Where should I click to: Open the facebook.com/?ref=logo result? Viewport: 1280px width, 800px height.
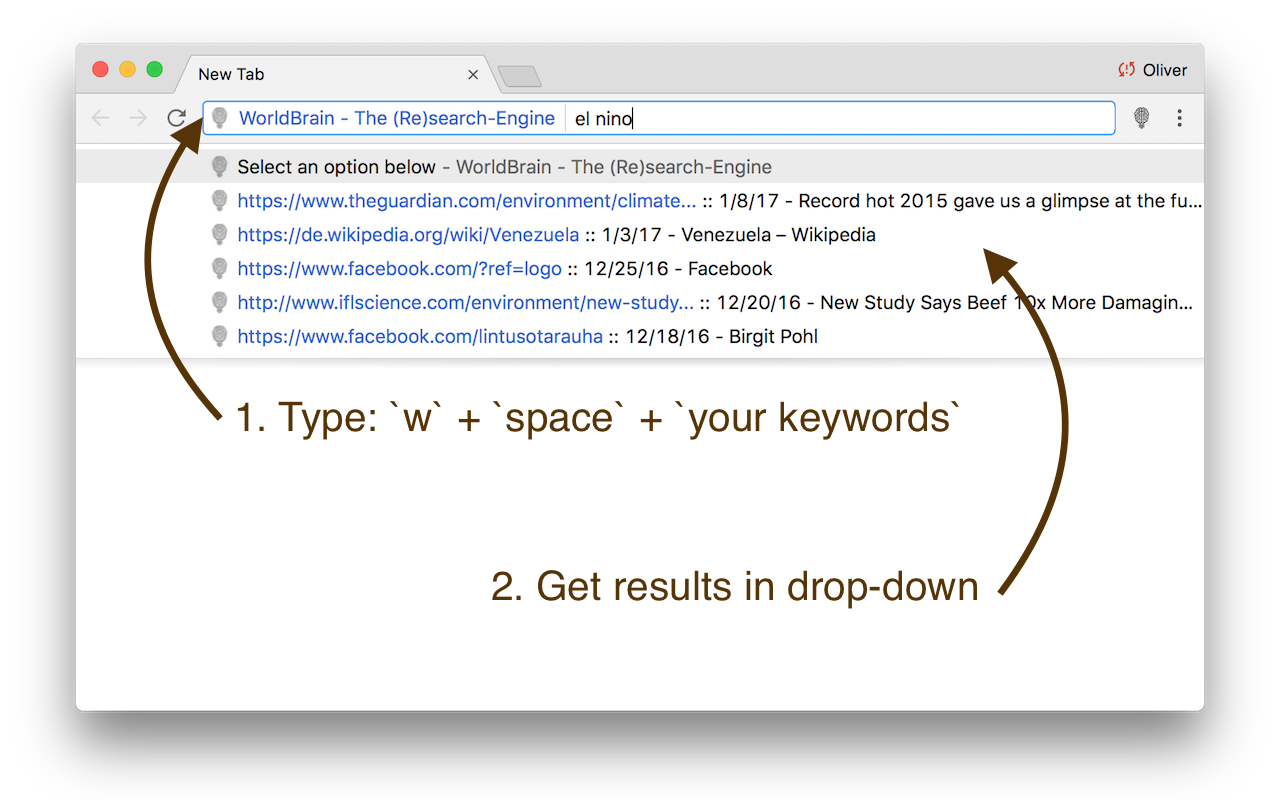coord(640,269)
